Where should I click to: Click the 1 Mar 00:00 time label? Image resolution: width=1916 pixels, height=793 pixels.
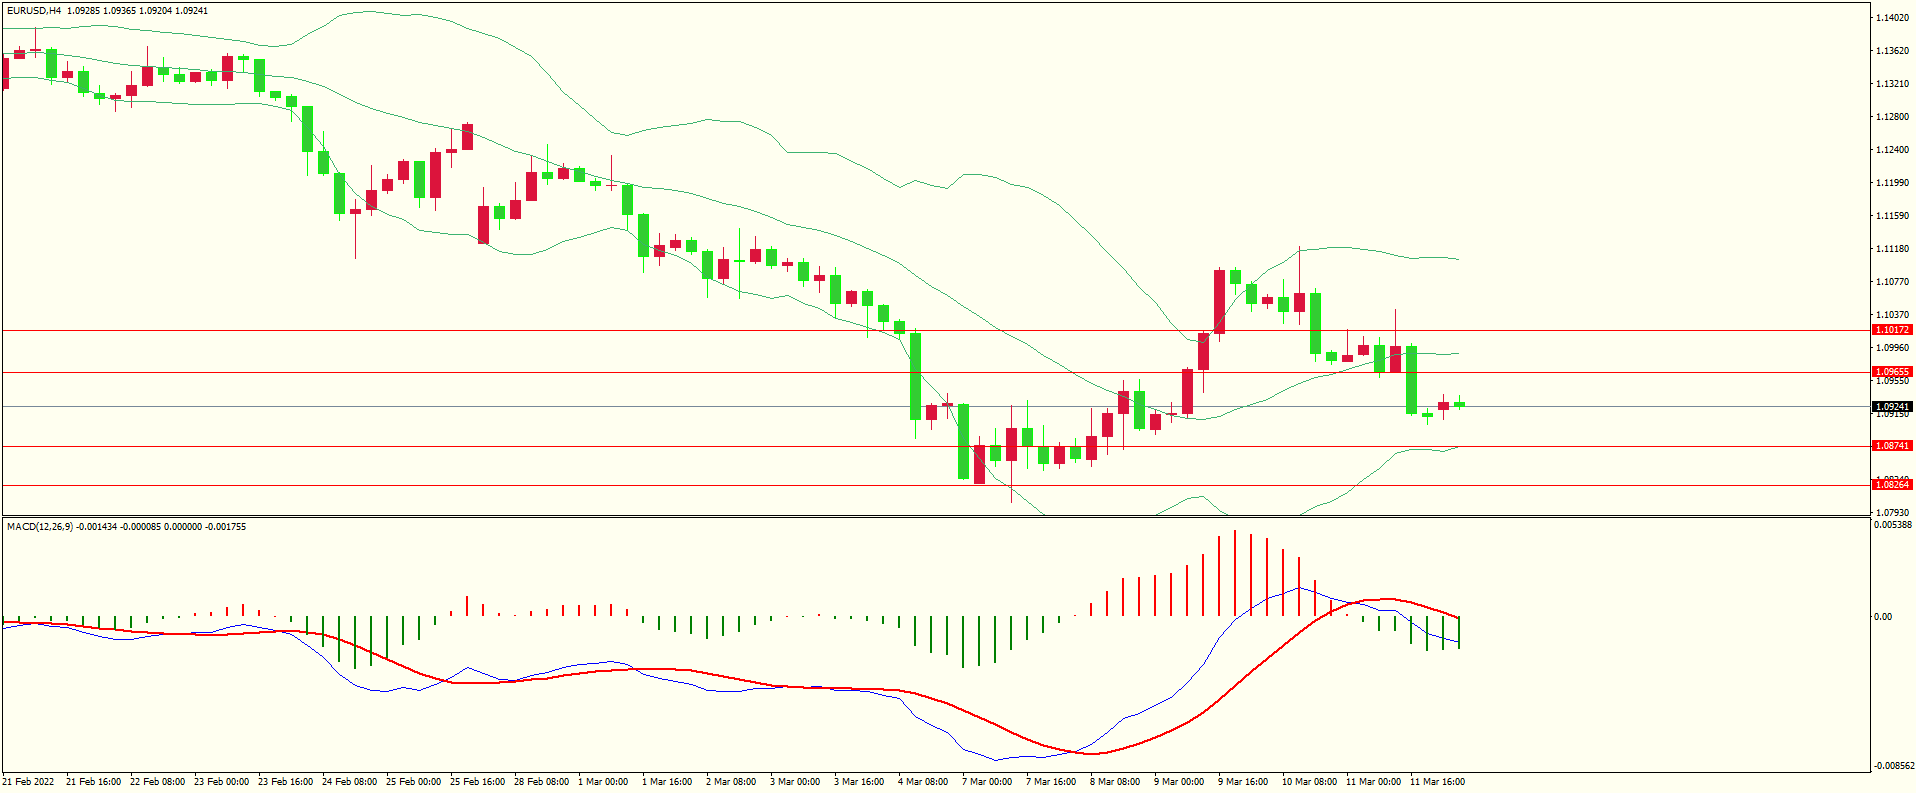[603, 782]
